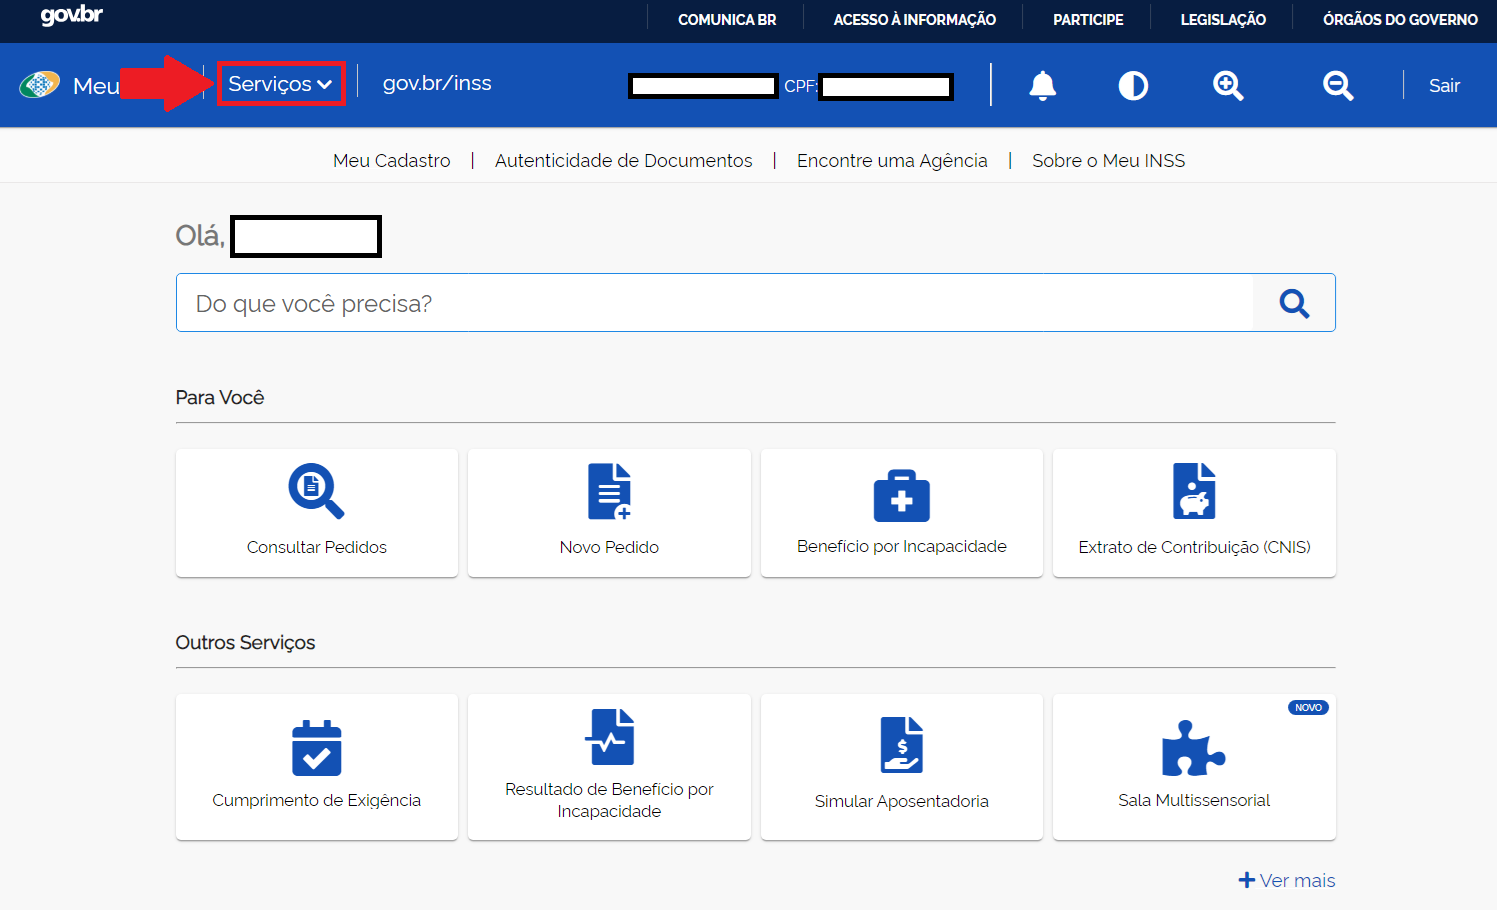This screenshot has width=1497, height=910.
Task: Click the notifications bell icon
Action: (x=1042, y=86)
